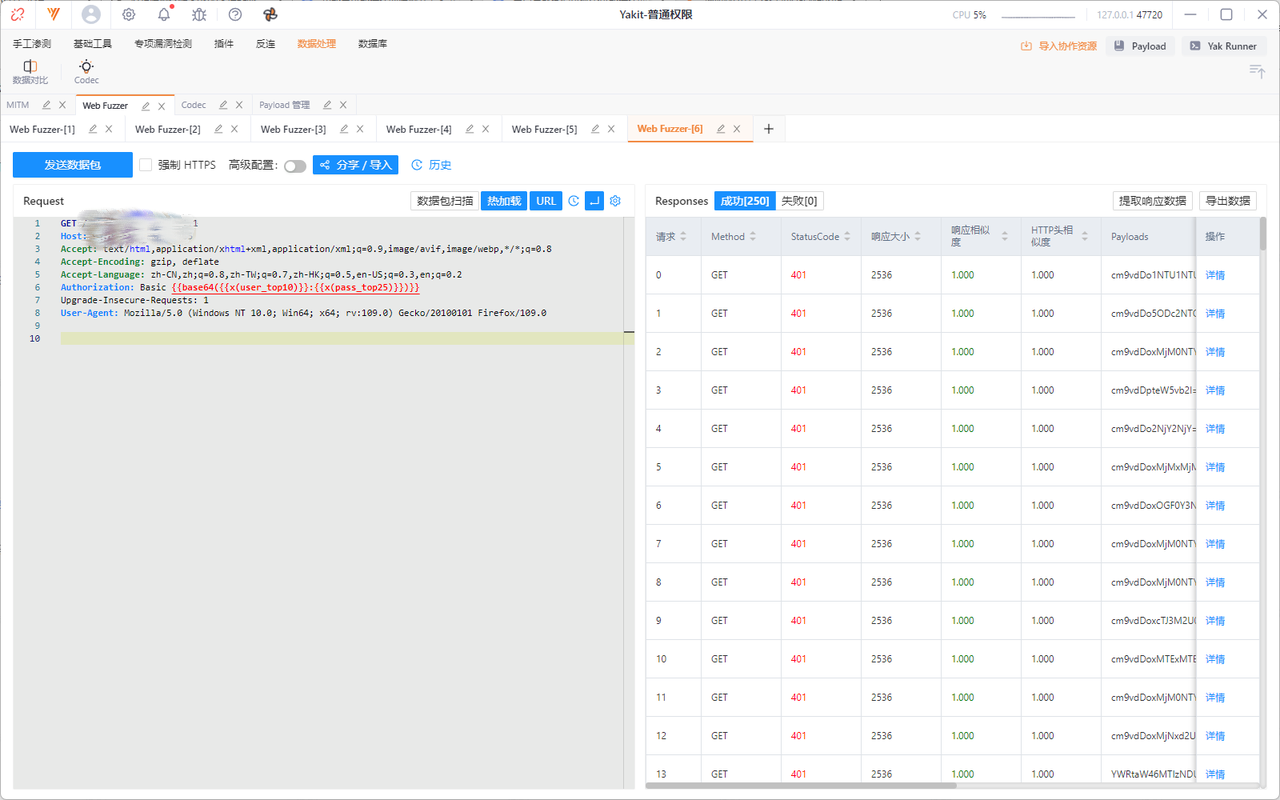Click the URL button in Request toolbar
The width and height of the screenshot is (1280, 800).
tap(546, 201)
